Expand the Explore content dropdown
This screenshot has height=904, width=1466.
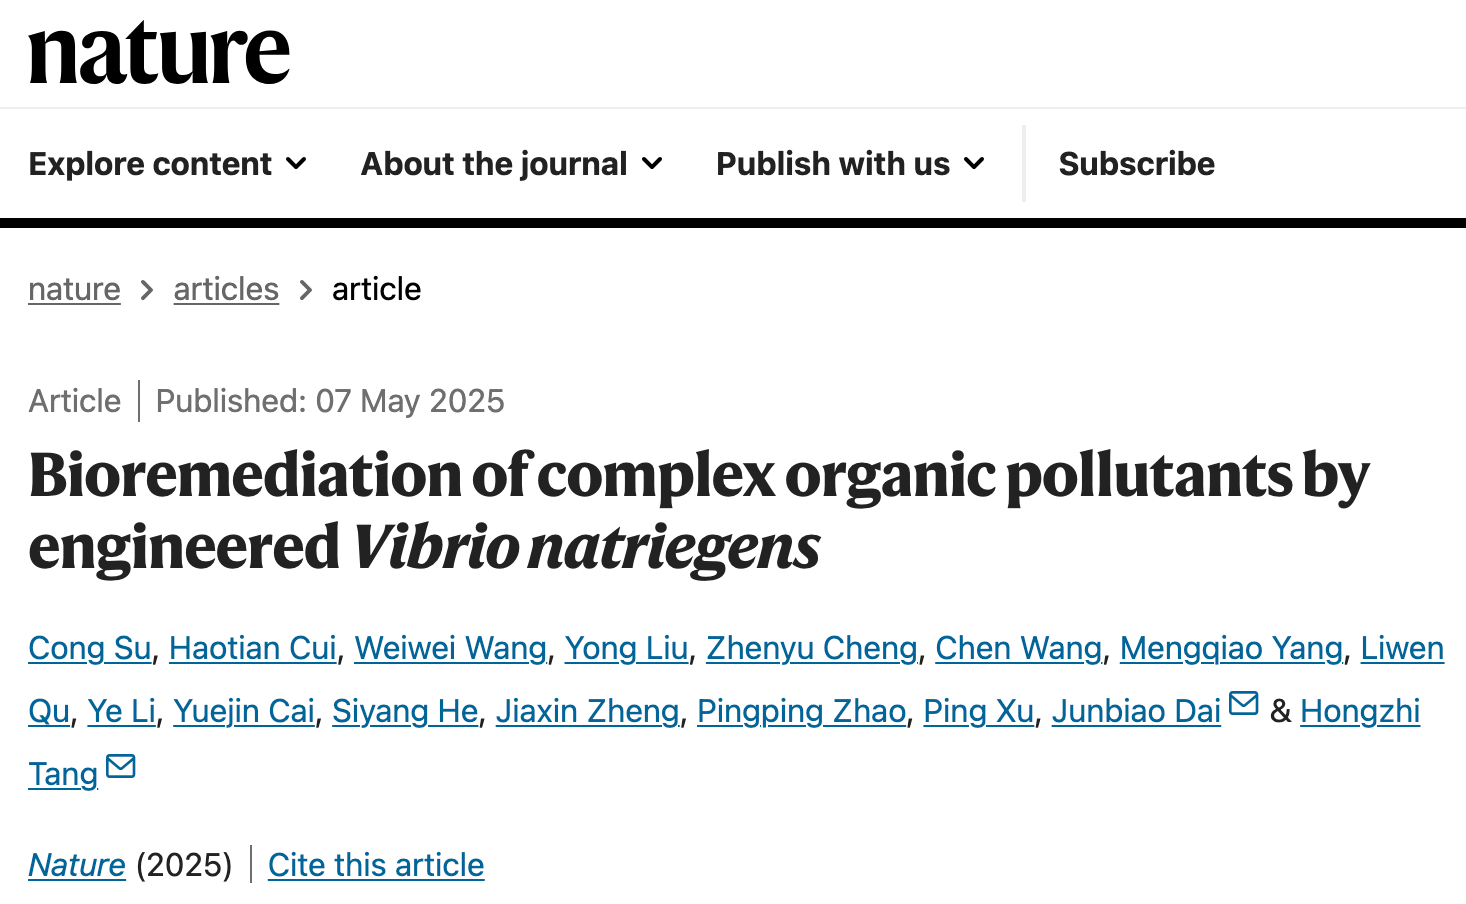[x=167, y=164]
